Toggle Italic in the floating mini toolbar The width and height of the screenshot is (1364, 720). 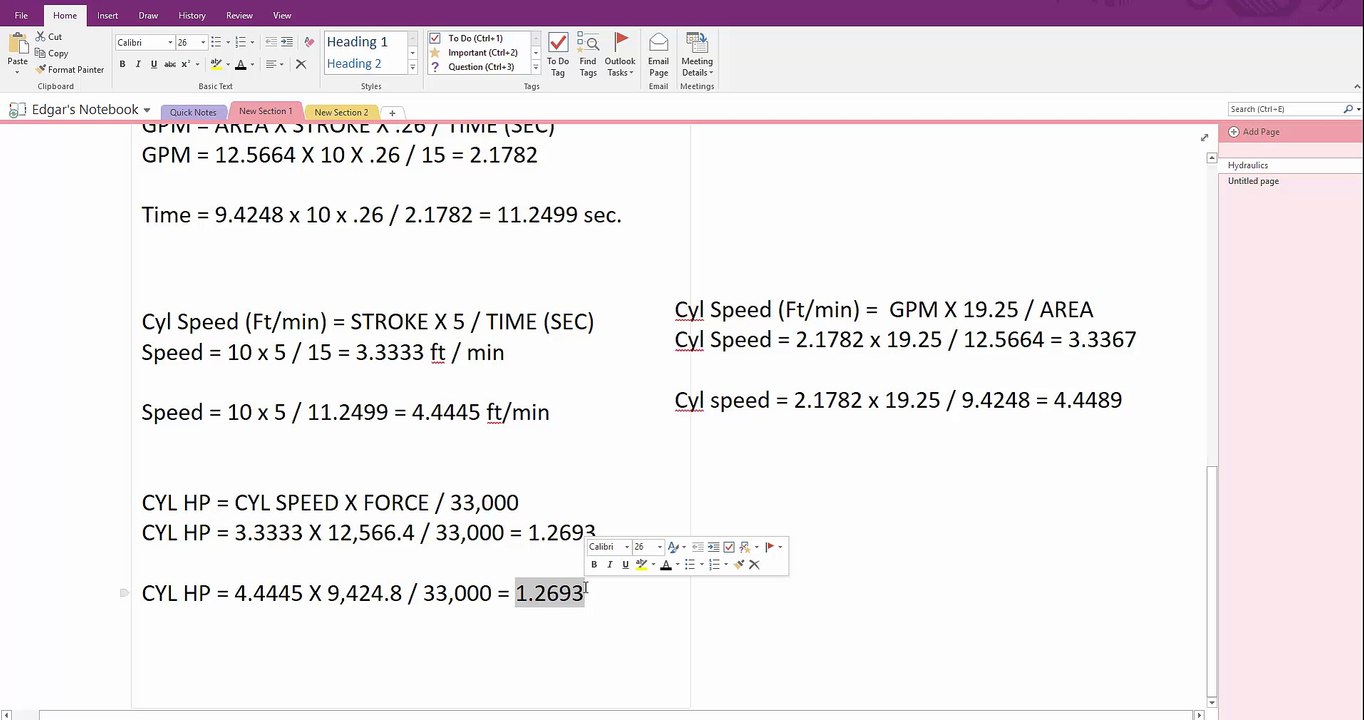click(610, 565)
